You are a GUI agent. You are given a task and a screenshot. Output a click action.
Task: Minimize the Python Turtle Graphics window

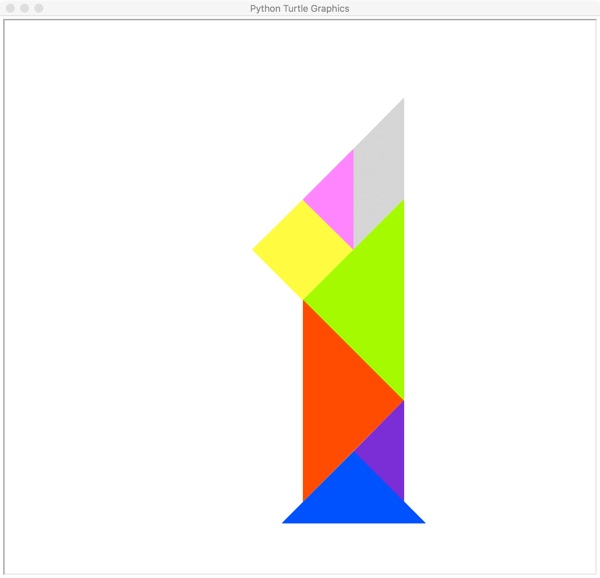pos(24,8)
